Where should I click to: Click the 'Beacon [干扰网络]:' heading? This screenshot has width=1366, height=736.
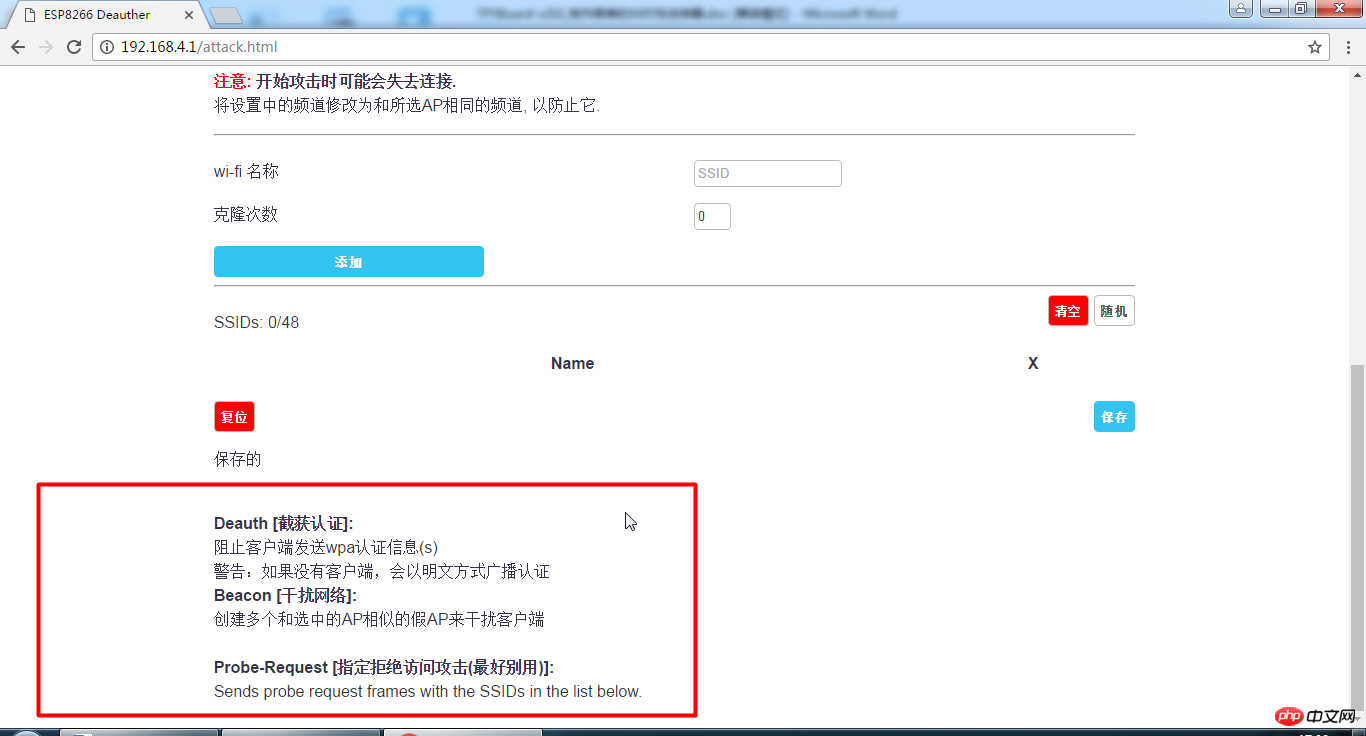285,595
